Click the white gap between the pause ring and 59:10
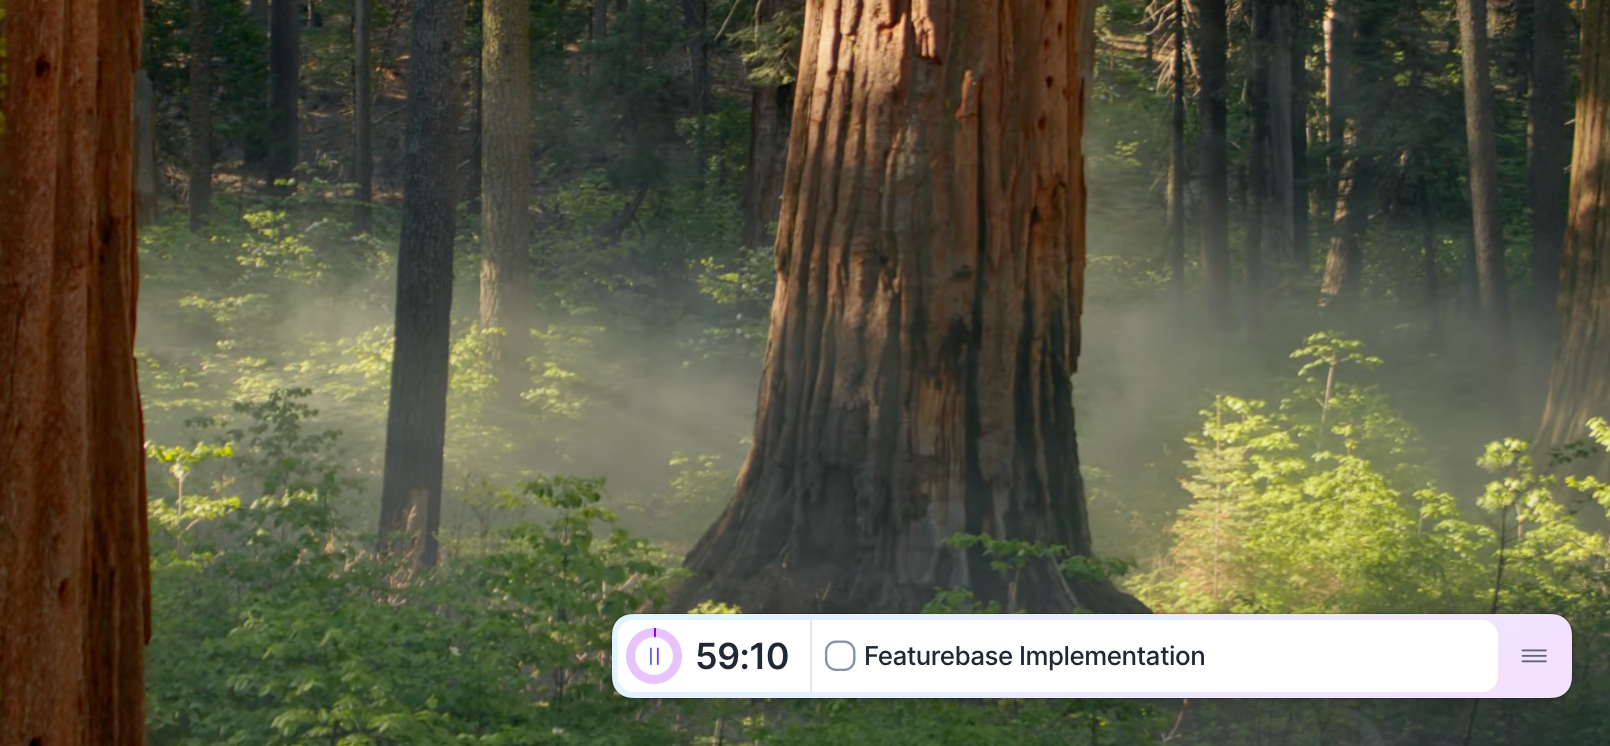 [x=689, y=656]
